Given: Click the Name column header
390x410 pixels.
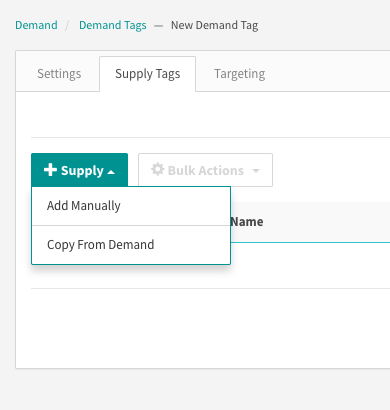Looking at the screenshot, I should coord(247,222).
